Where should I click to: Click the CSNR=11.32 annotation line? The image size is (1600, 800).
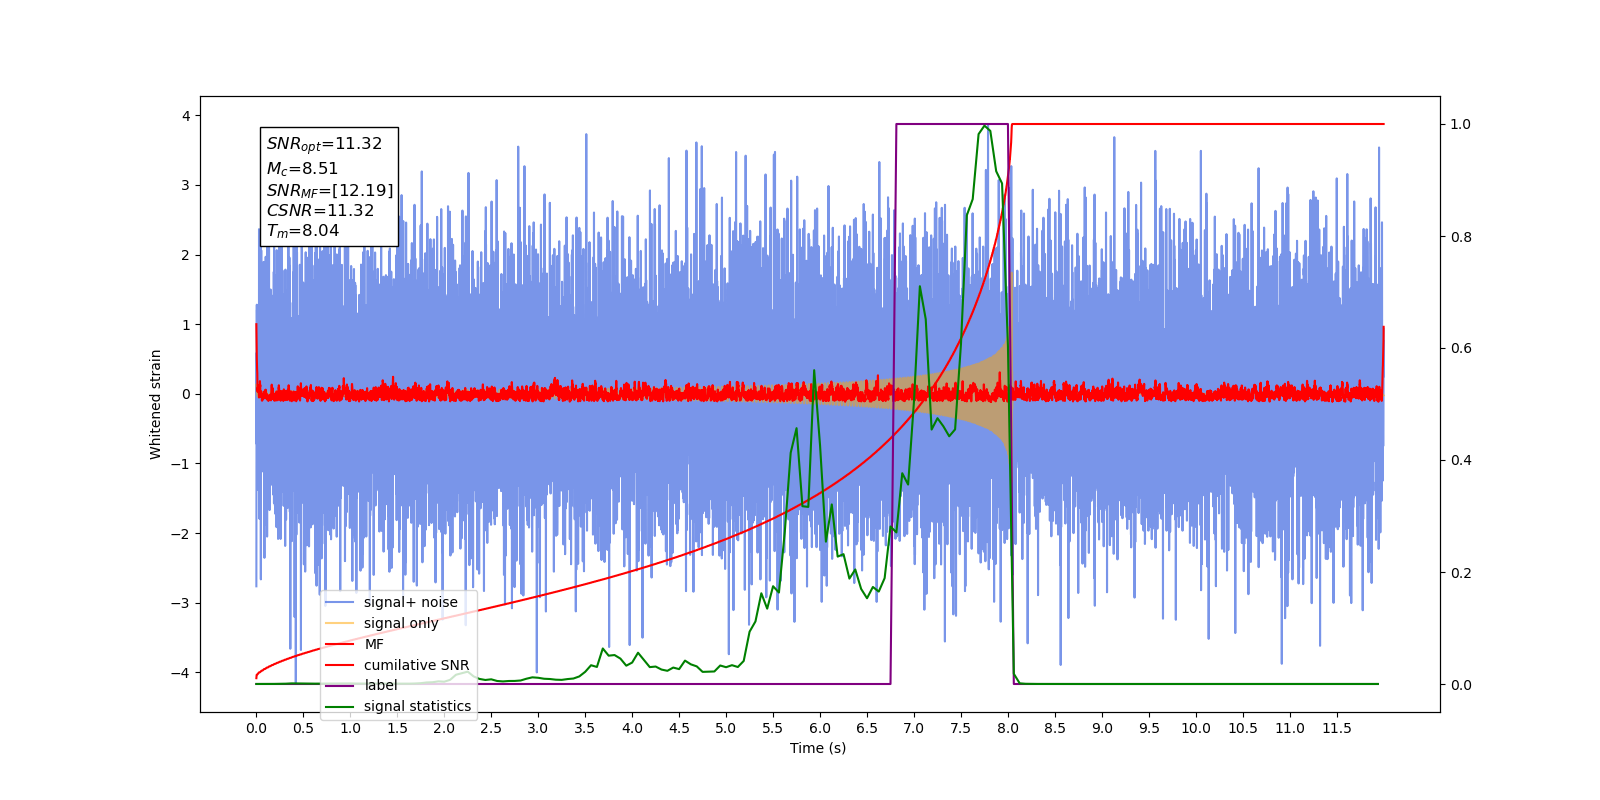point(320,210)
